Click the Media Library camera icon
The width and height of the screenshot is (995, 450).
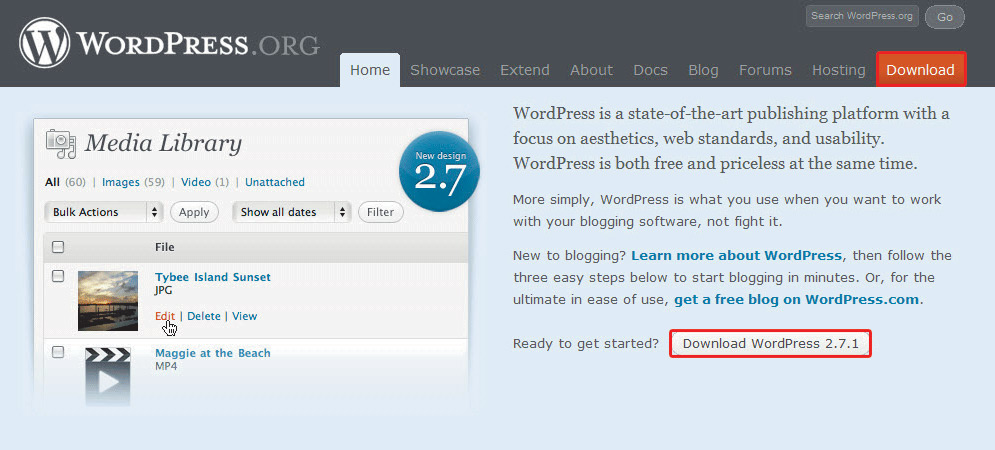[61, 144]
